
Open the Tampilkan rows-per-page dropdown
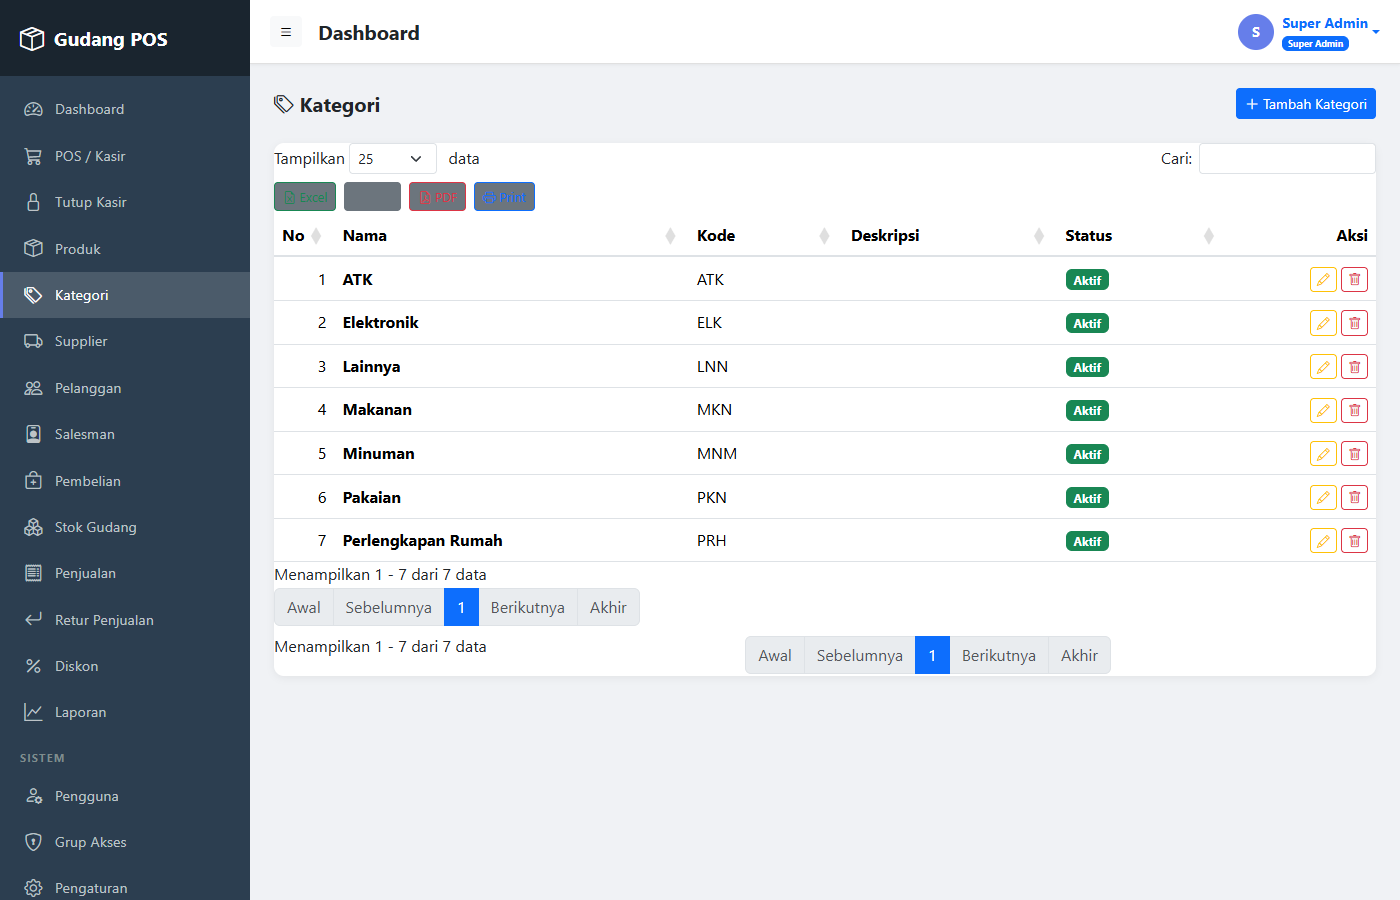pos(392,159)
